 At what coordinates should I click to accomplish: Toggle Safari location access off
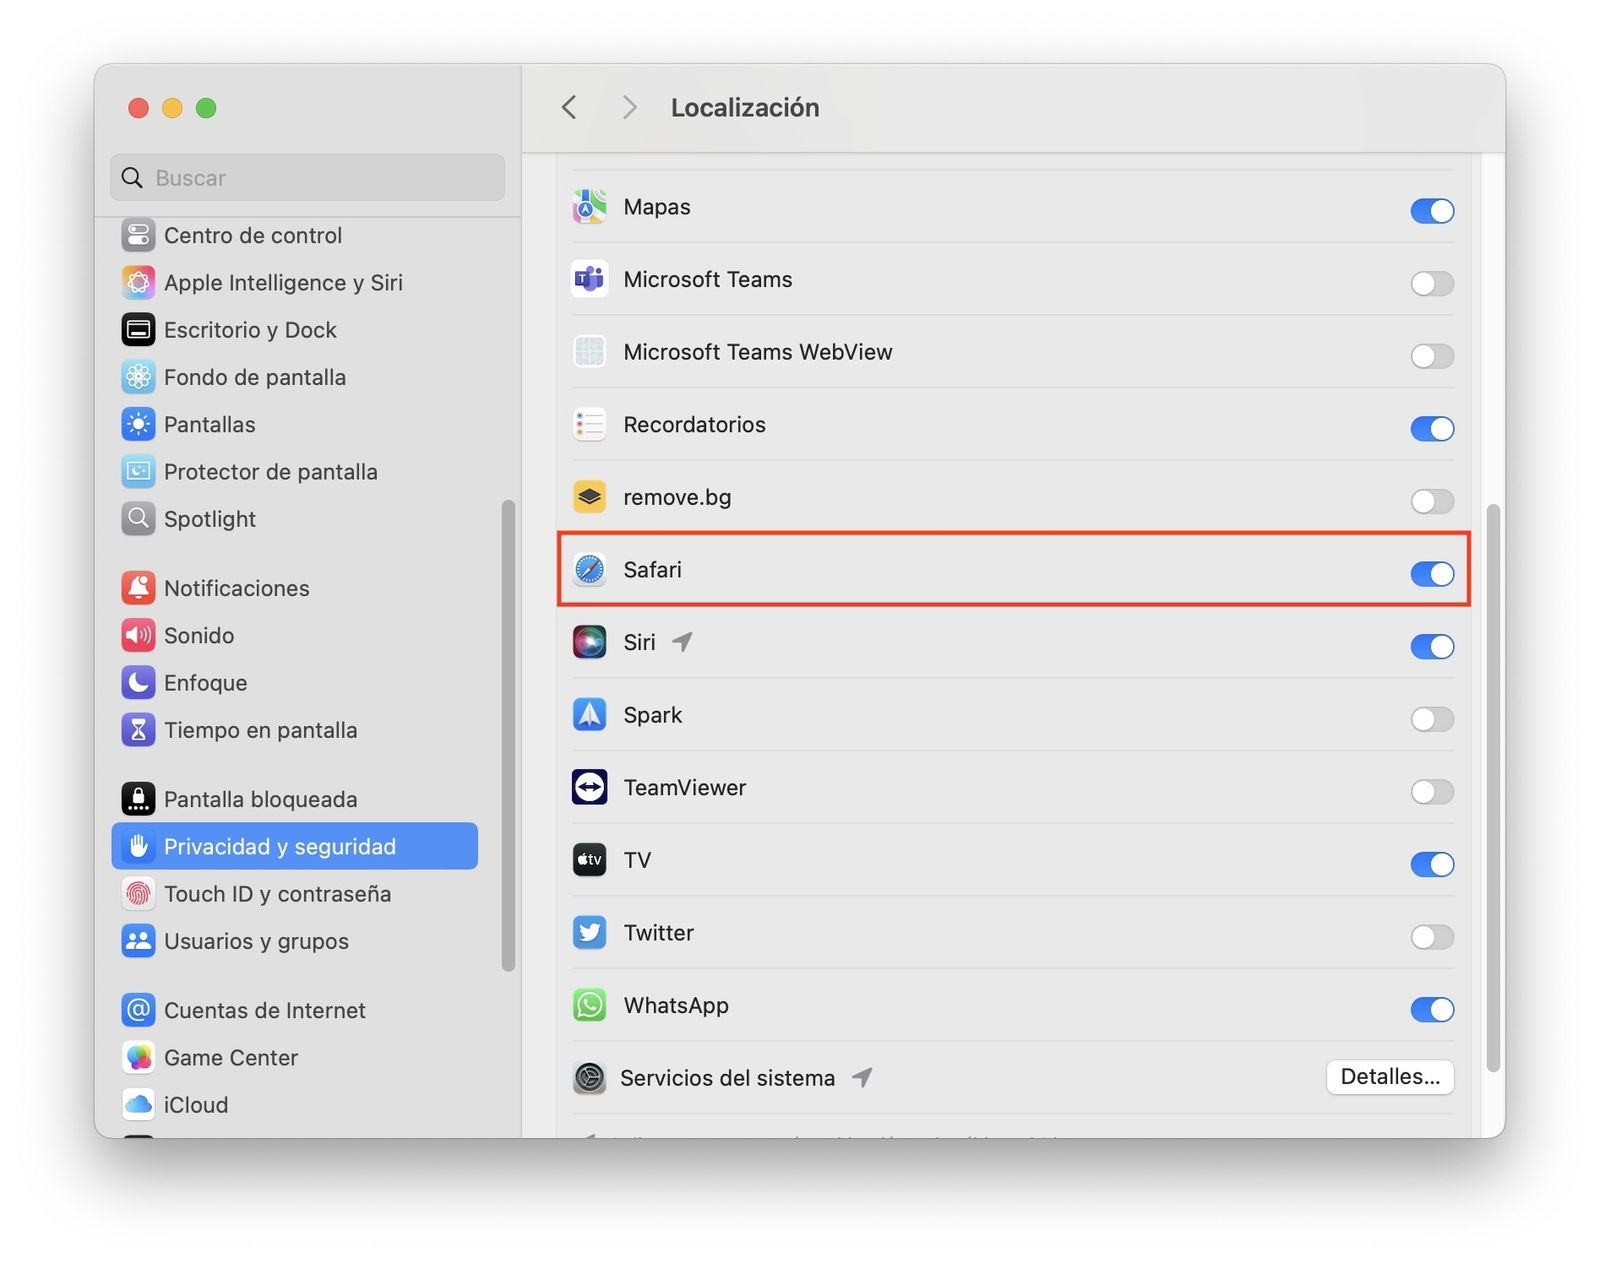click(1432, 573)
